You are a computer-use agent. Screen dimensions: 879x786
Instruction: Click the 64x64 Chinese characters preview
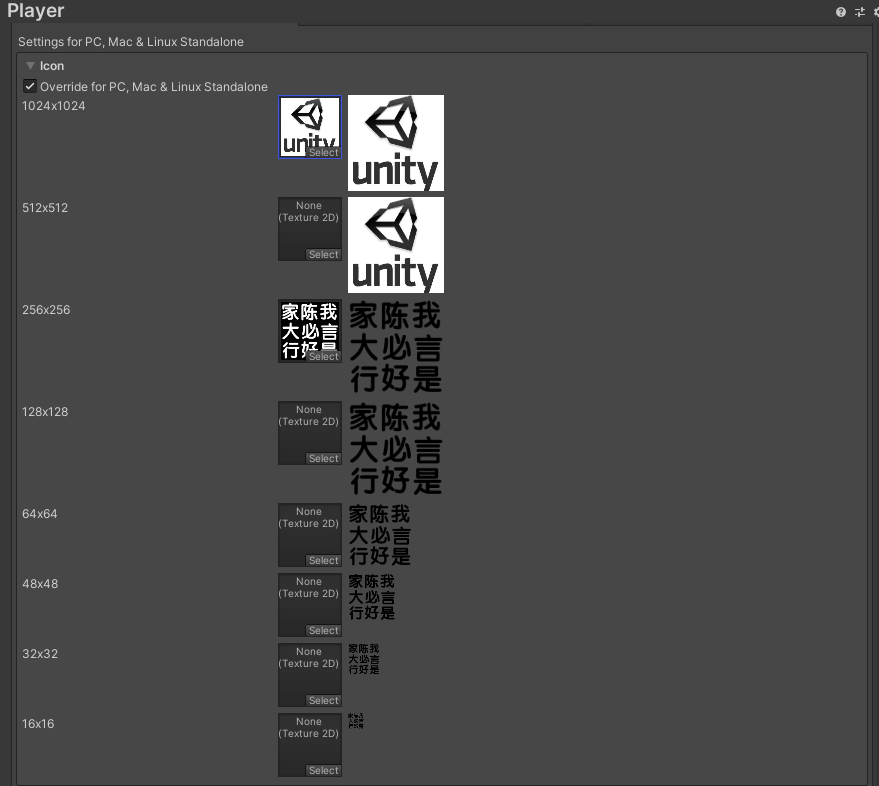pyautogui.click(x=380, y=535)
